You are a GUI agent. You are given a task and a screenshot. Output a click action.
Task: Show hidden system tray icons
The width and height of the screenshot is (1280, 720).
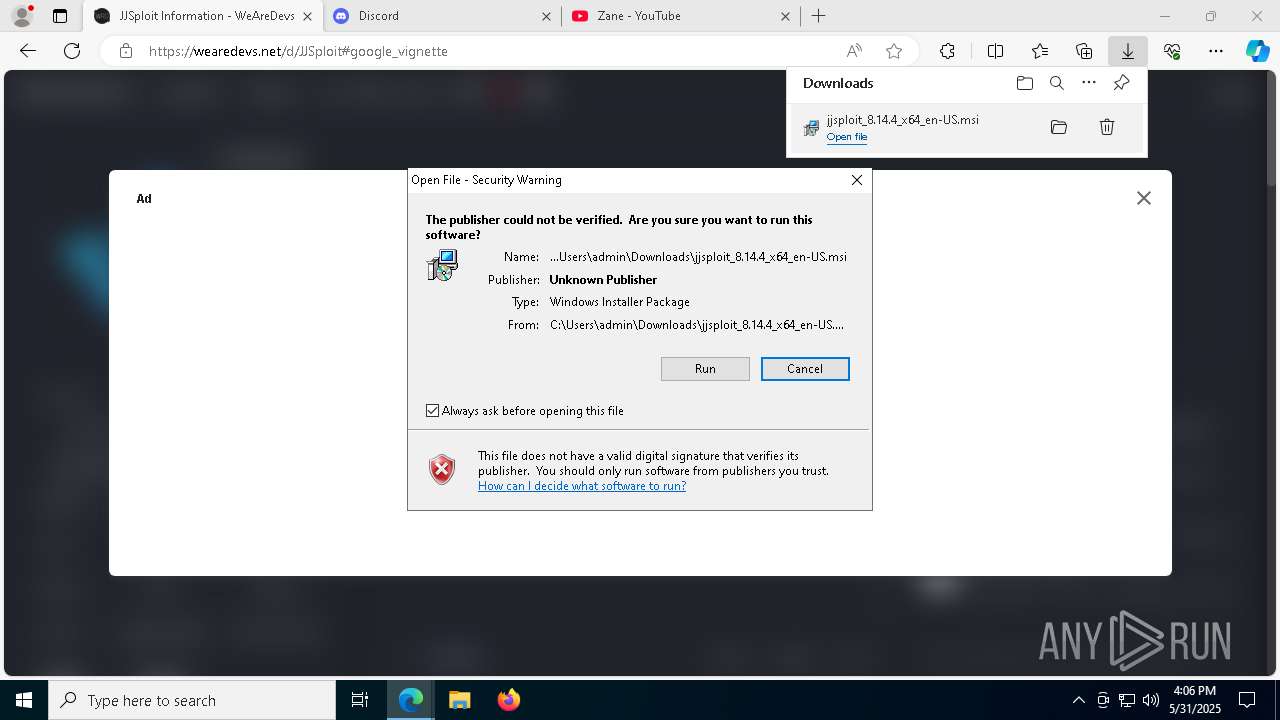pos(1078,700)
